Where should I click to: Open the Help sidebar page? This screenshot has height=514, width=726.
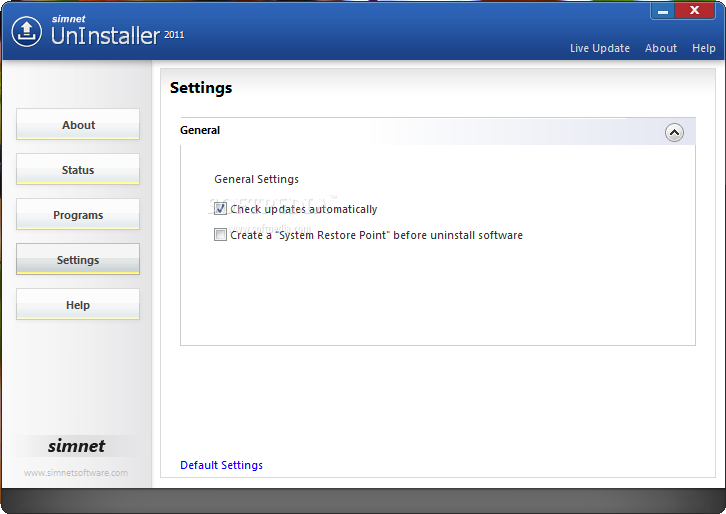(78, 304)
